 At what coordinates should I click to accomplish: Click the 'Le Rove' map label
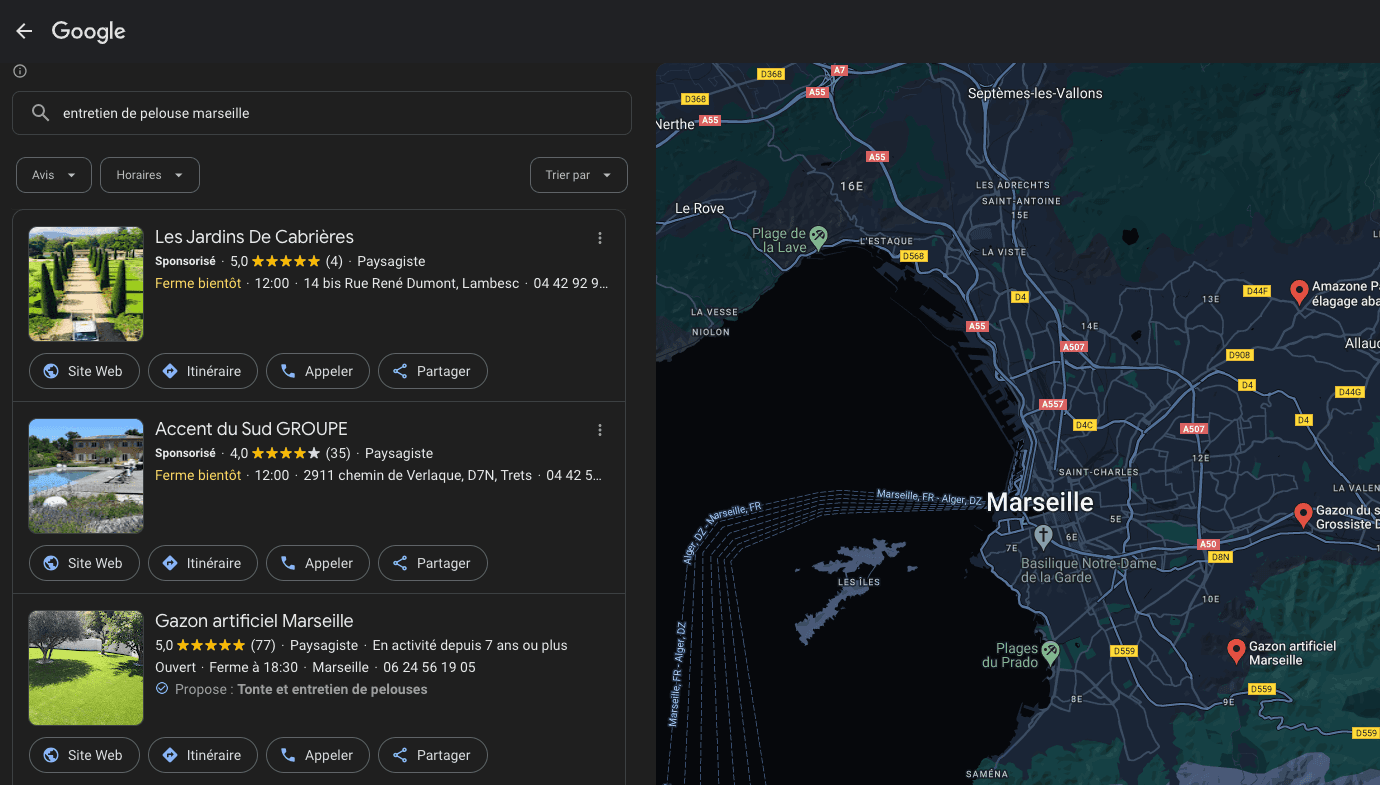(700, 208)
